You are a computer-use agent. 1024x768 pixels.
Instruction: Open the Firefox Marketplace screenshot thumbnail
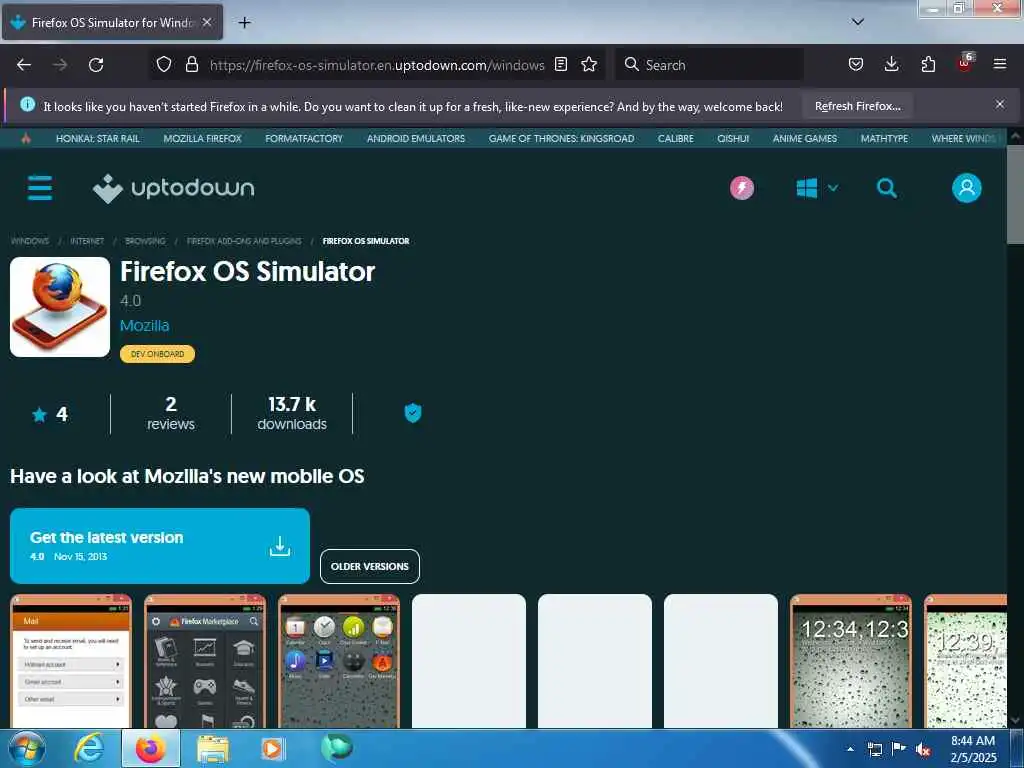point(205,660)
